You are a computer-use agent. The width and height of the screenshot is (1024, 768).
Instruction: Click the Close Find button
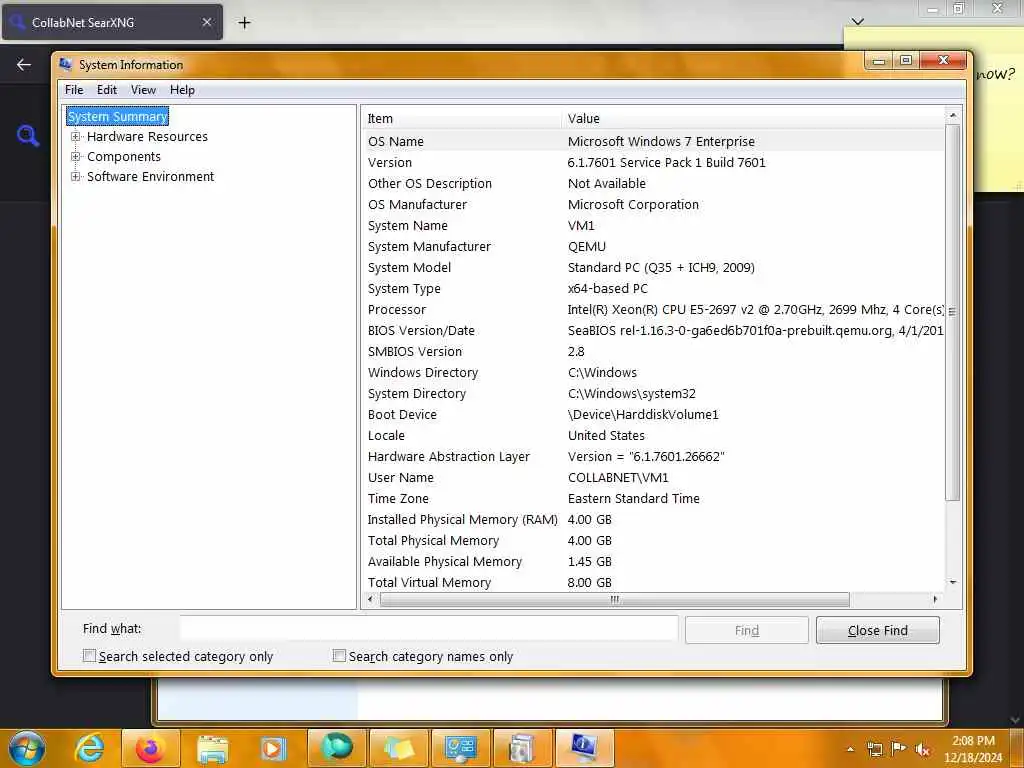pos(877,630)
